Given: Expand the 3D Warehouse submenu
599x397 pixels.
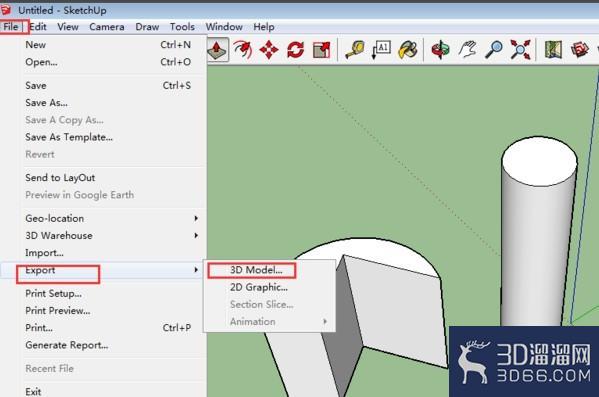Looking at the screenshot, I should click(103, 236).
